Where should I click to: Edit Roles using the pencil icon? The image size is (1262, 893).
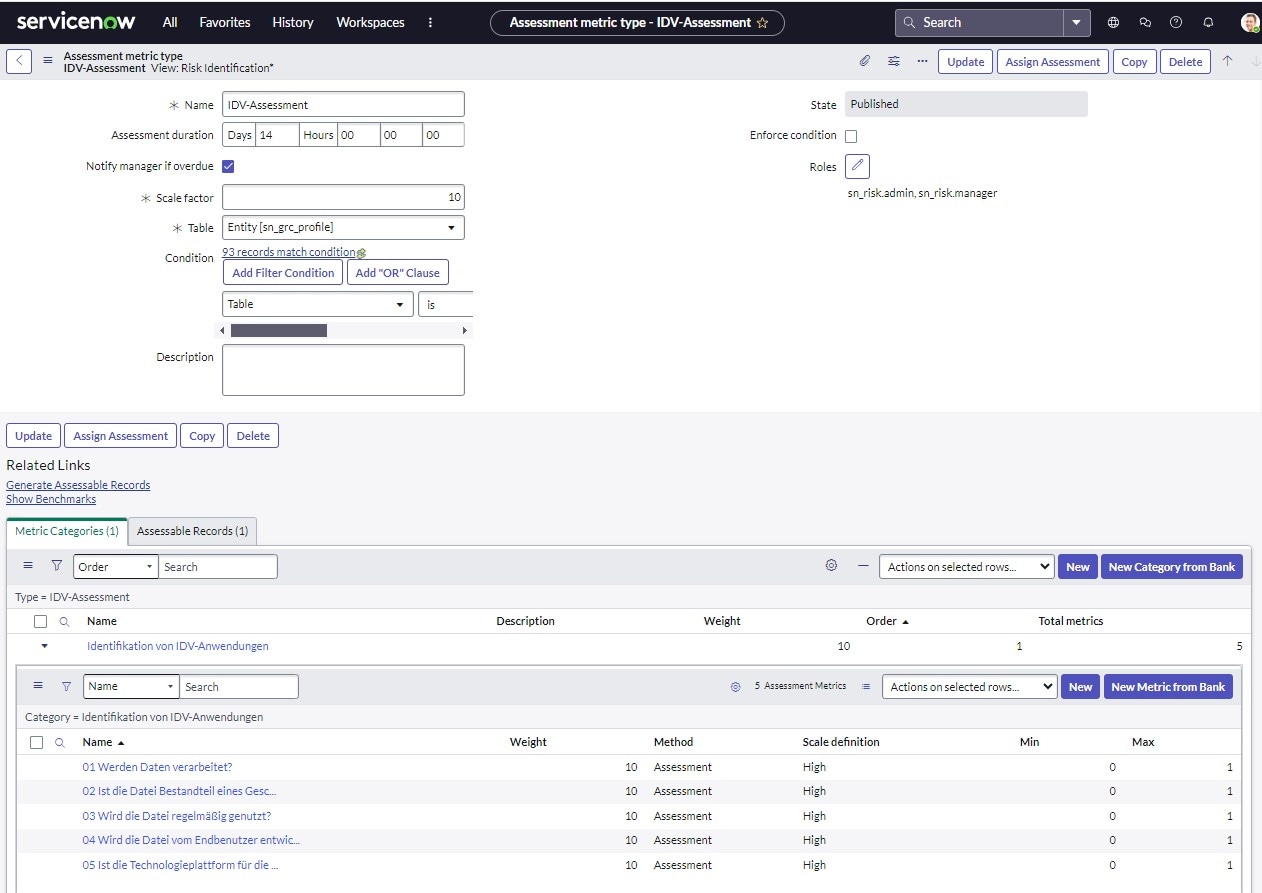tap(856, 166)
